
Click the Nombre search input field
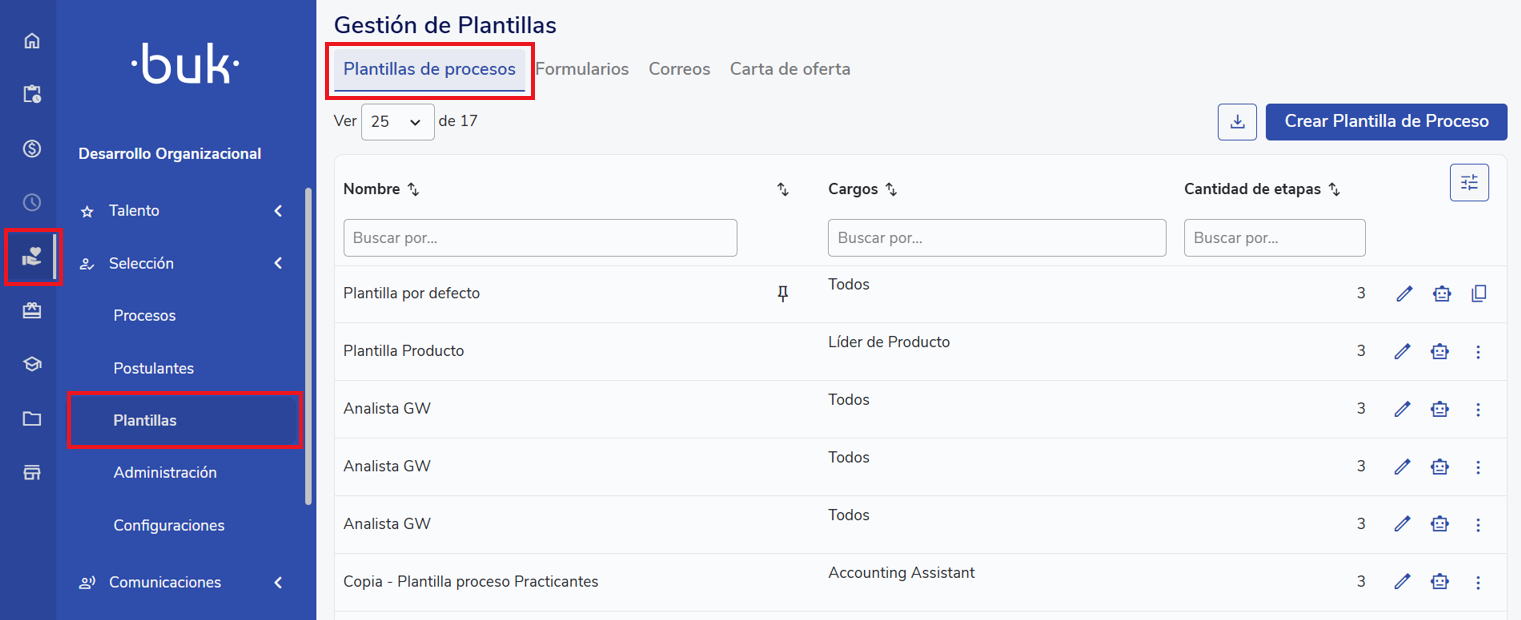coord(540,238)
